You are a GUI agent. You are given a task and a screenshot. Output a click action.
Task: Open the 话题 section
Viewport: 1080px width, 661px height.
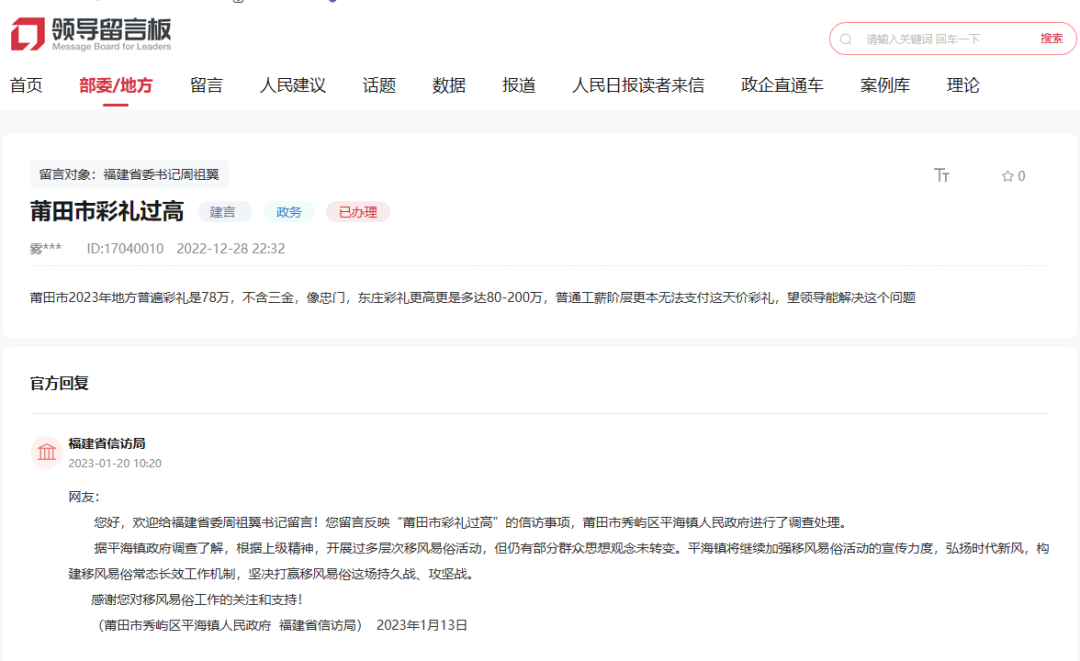[x=377, y=85]
